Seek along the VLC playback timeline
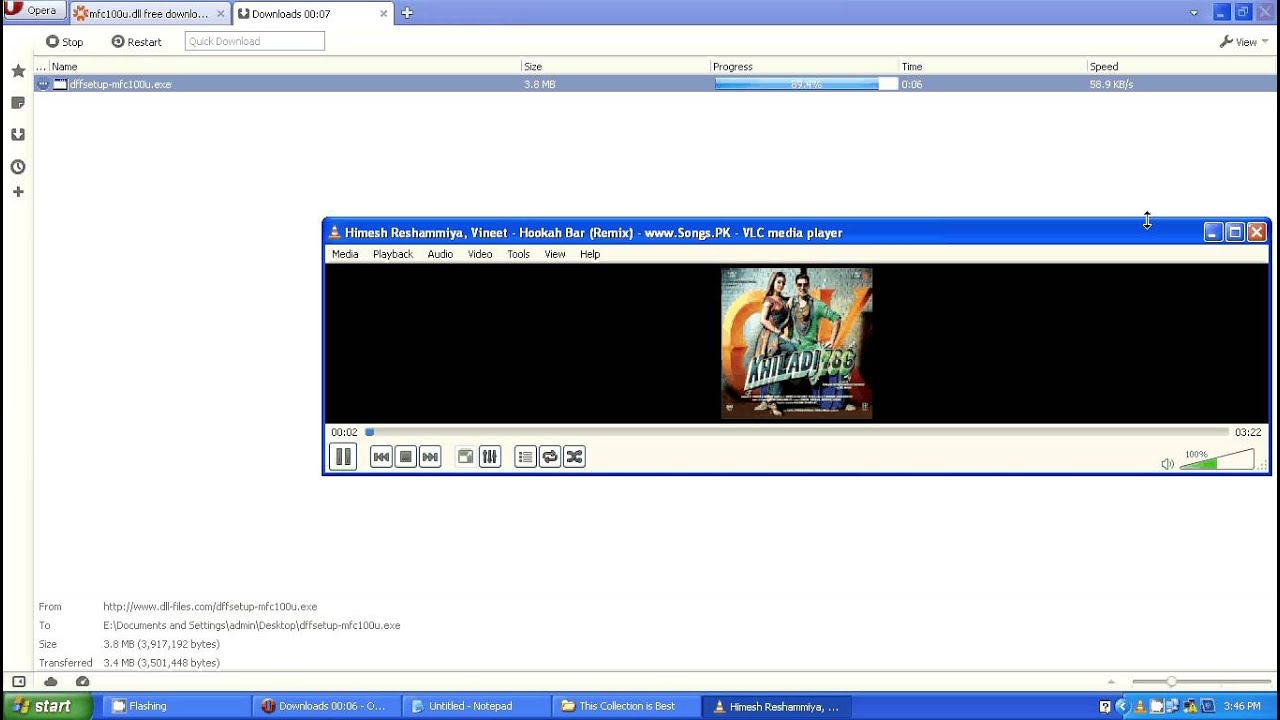Viewport: 1280px width, 720px height. click(x=797, y=432)
